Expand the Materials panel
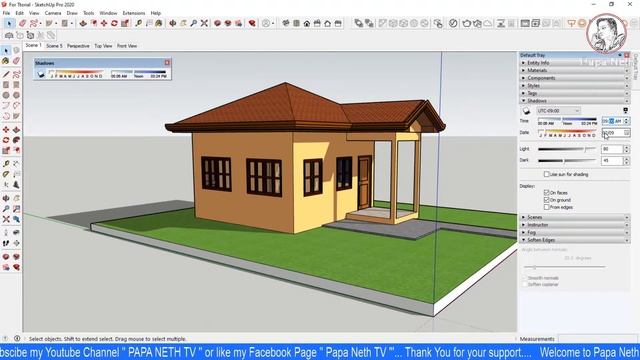The image size is (640, 360). pos(575,71)
